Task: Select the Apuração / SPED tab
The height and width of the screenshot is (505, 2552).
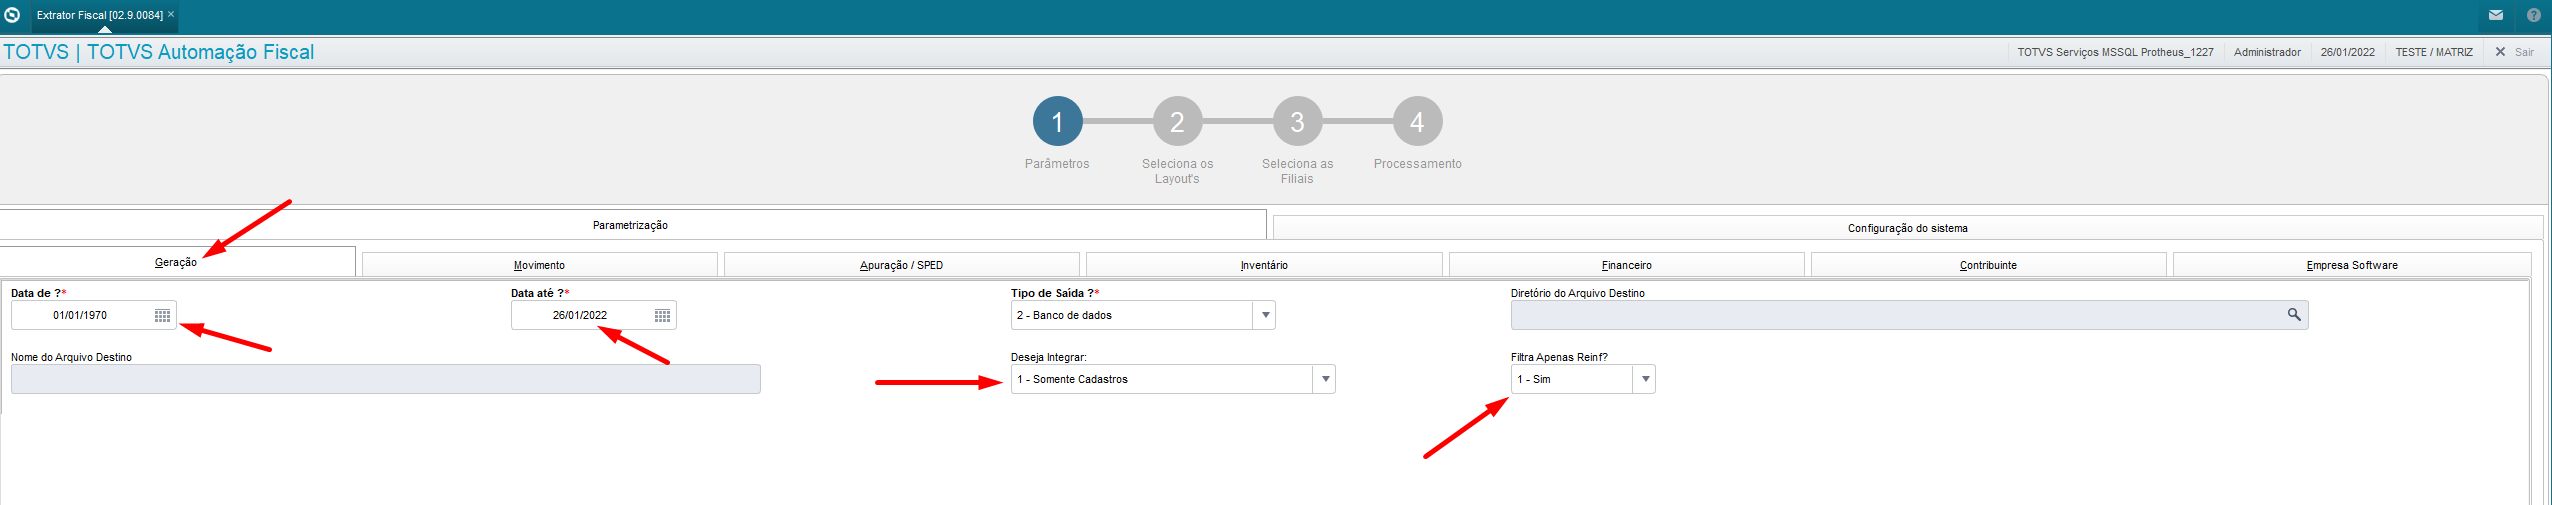Action: [x=901, y=265]
